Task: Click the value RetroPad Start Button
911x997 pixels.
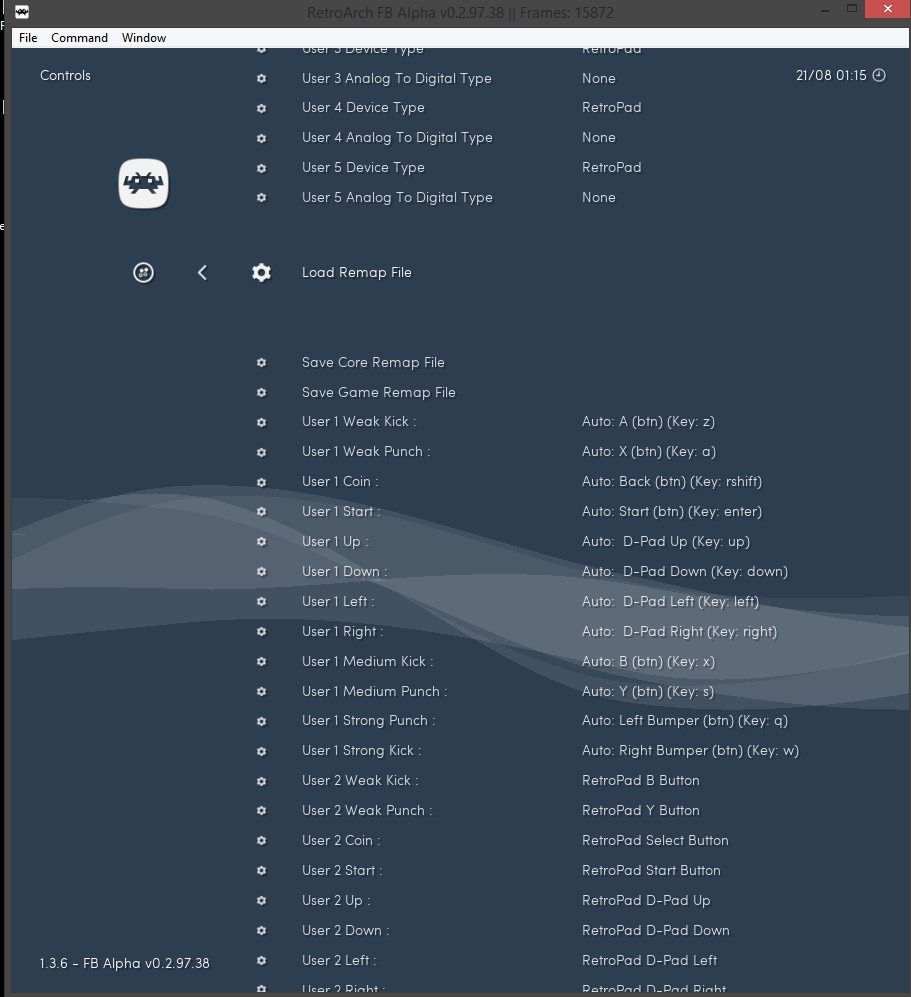Action: coord(652,870)
